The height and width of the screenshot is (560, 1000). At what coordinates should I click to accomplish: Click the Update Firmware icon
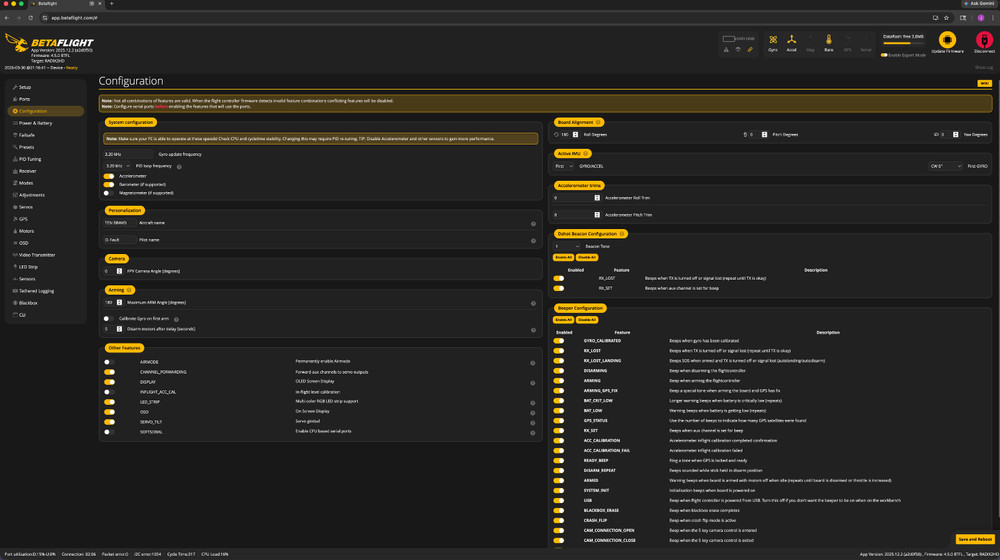(x=947, y=42)
